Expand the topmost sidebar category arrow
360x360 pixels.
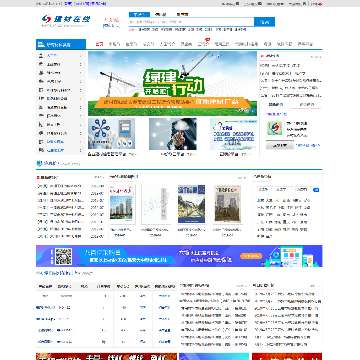[80, 56]
